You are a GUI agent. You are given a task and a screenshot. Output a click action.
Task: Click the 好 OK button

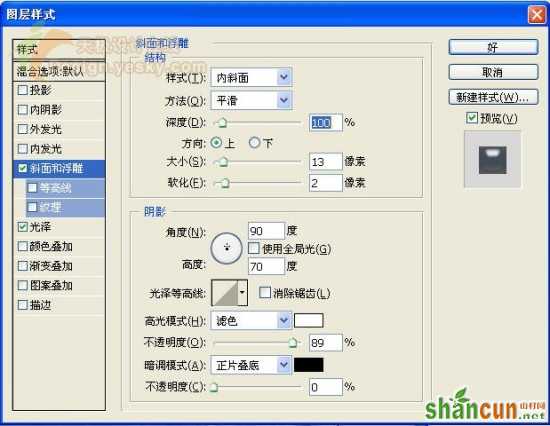click(x=493, y=47)
